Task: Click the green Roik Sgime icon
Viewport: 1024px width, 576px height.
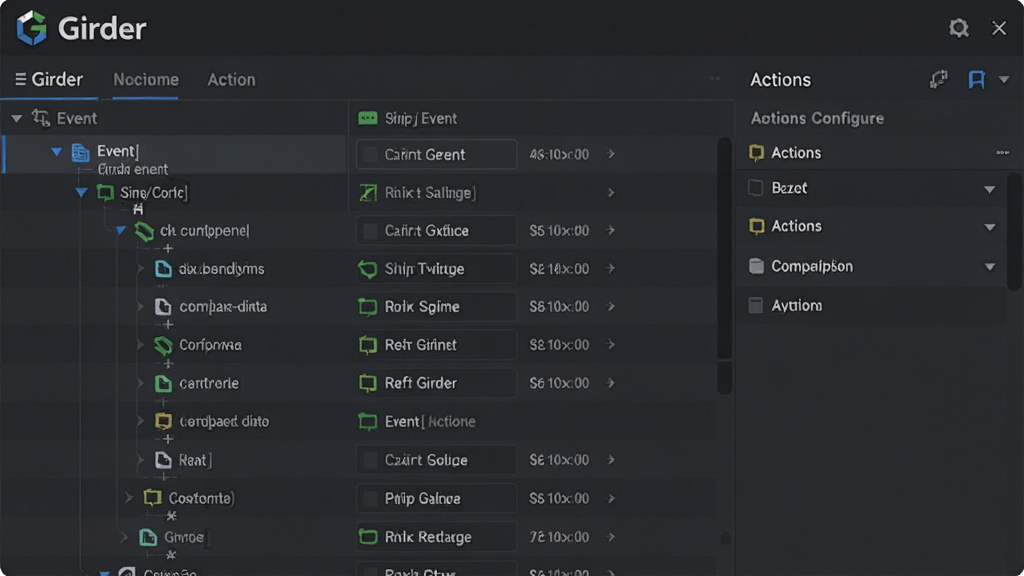Action: [x=368, y=307]
